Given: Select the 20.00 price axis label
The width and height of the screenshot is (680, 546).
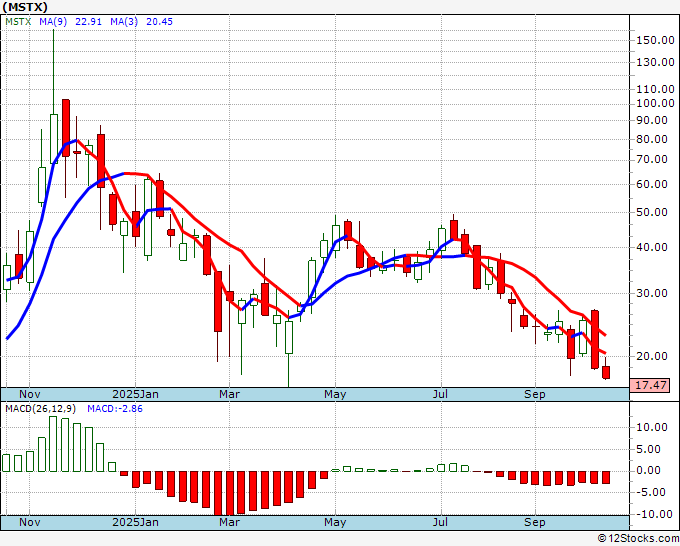Looking at the screenshot, I should 650,356.
